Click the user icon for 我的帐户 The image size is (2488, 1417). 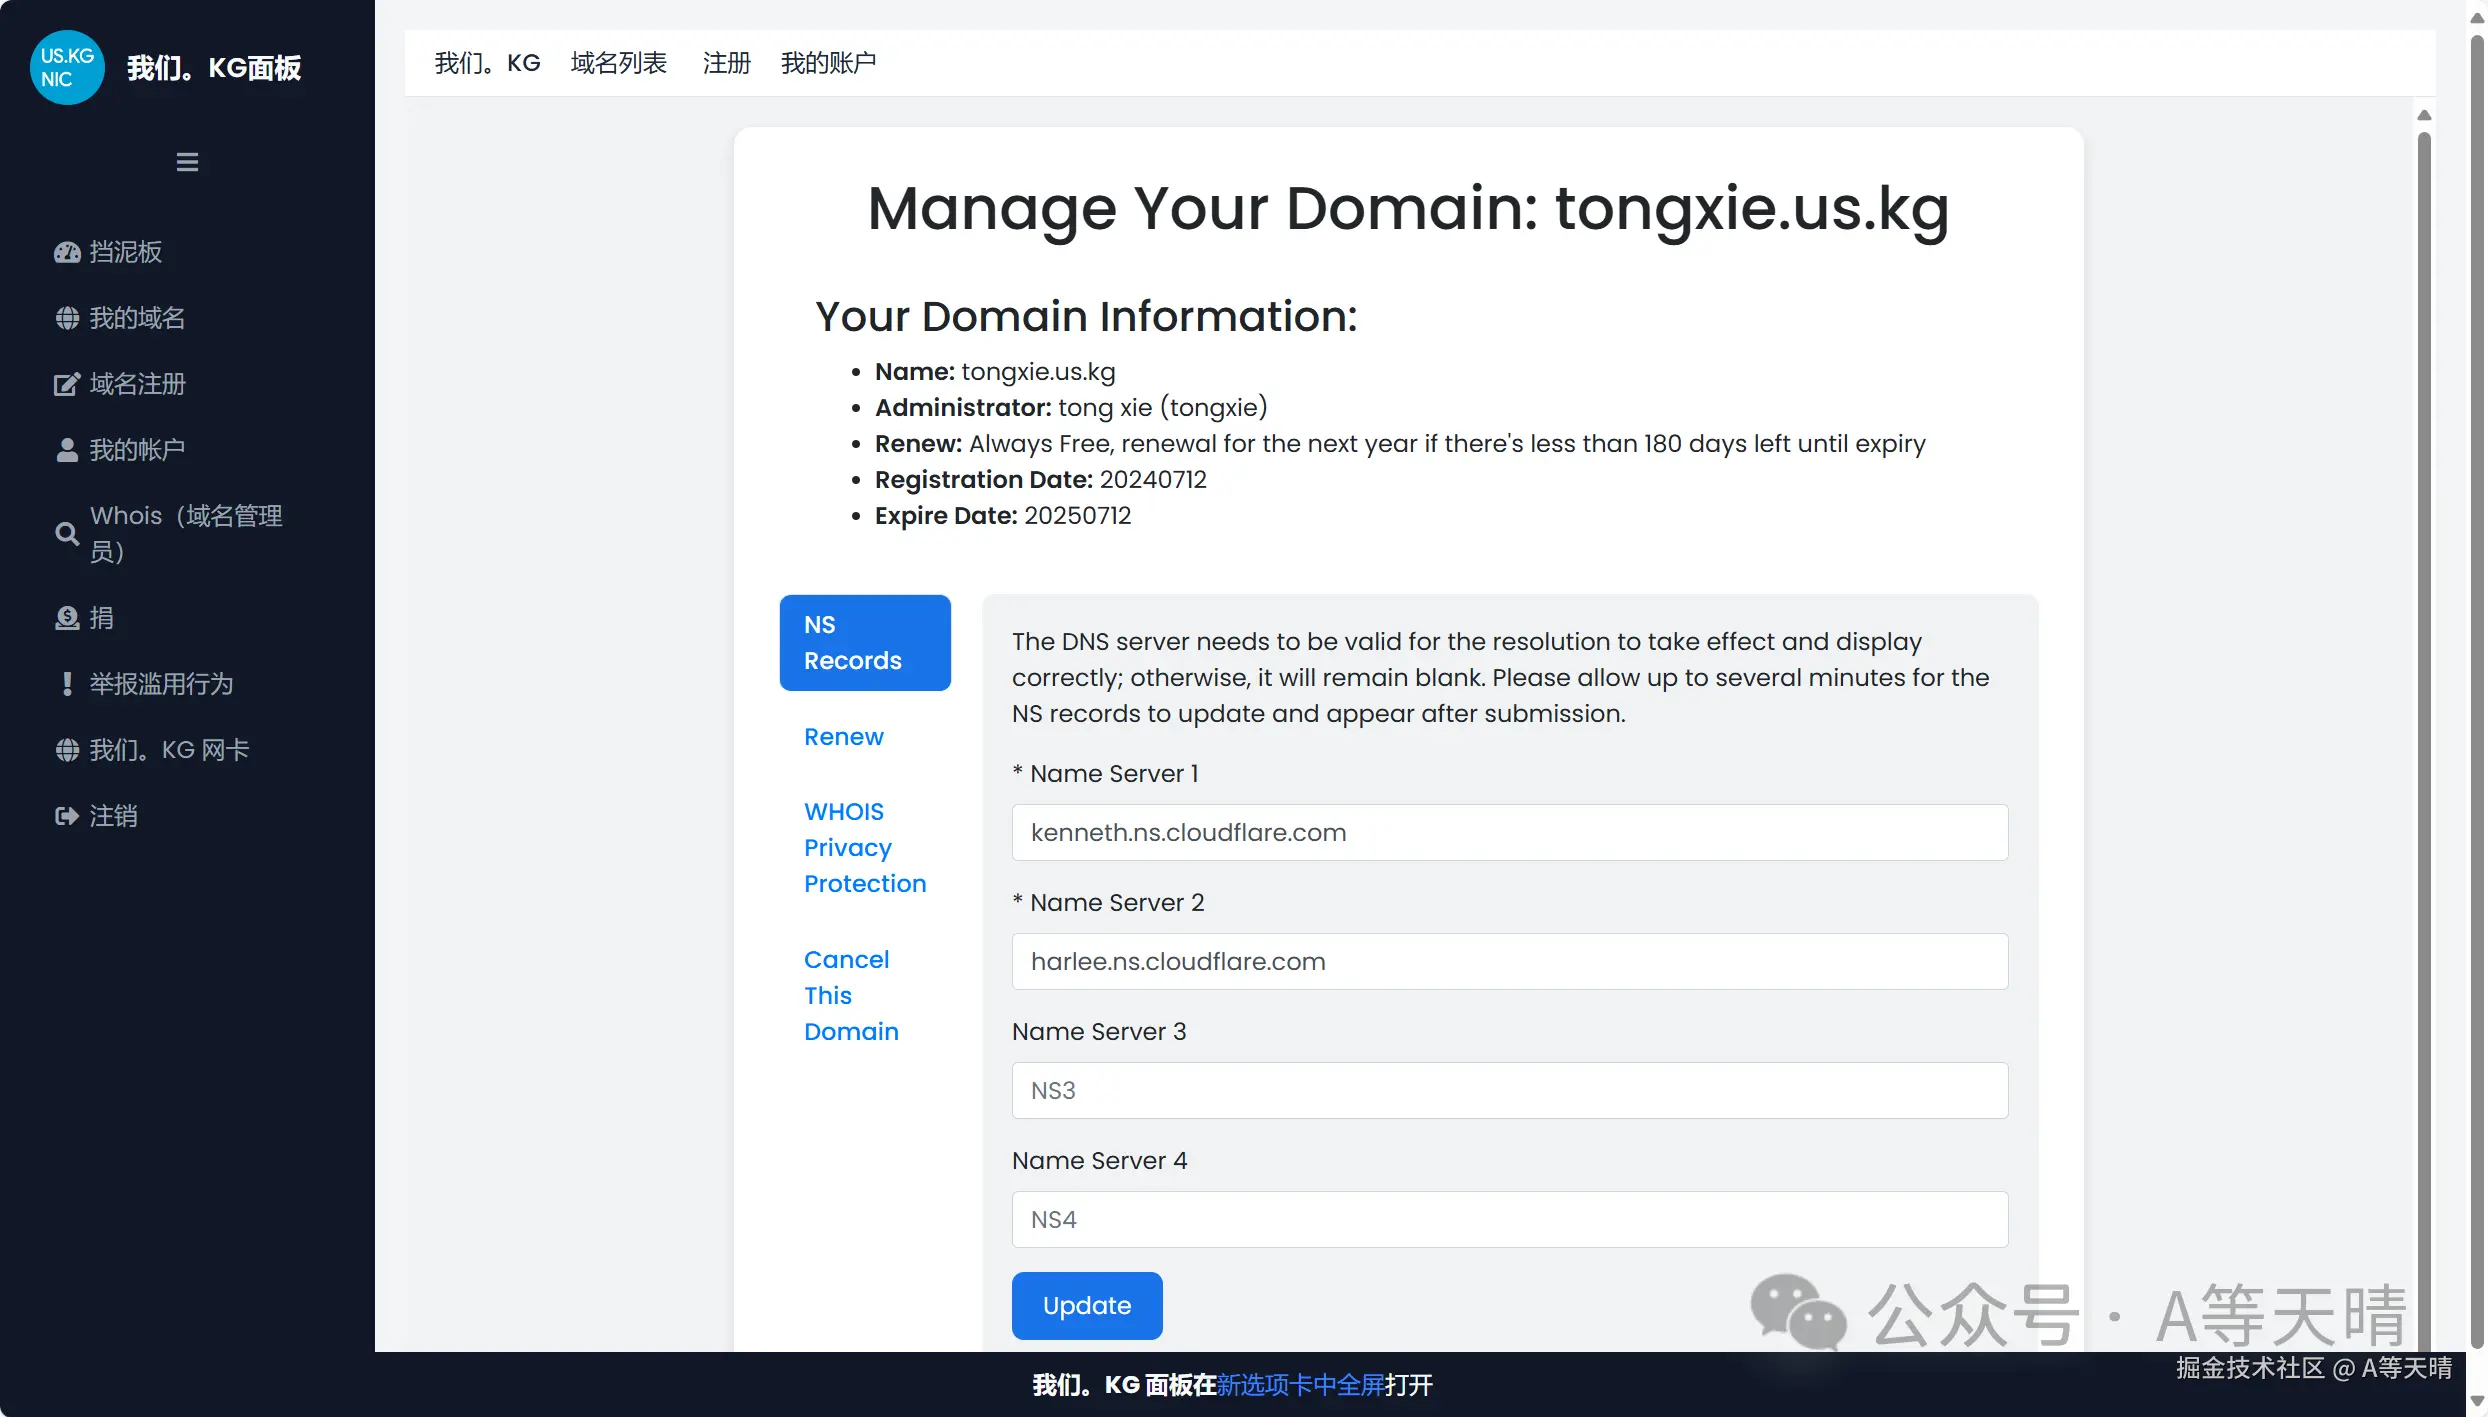pos(67,450)
